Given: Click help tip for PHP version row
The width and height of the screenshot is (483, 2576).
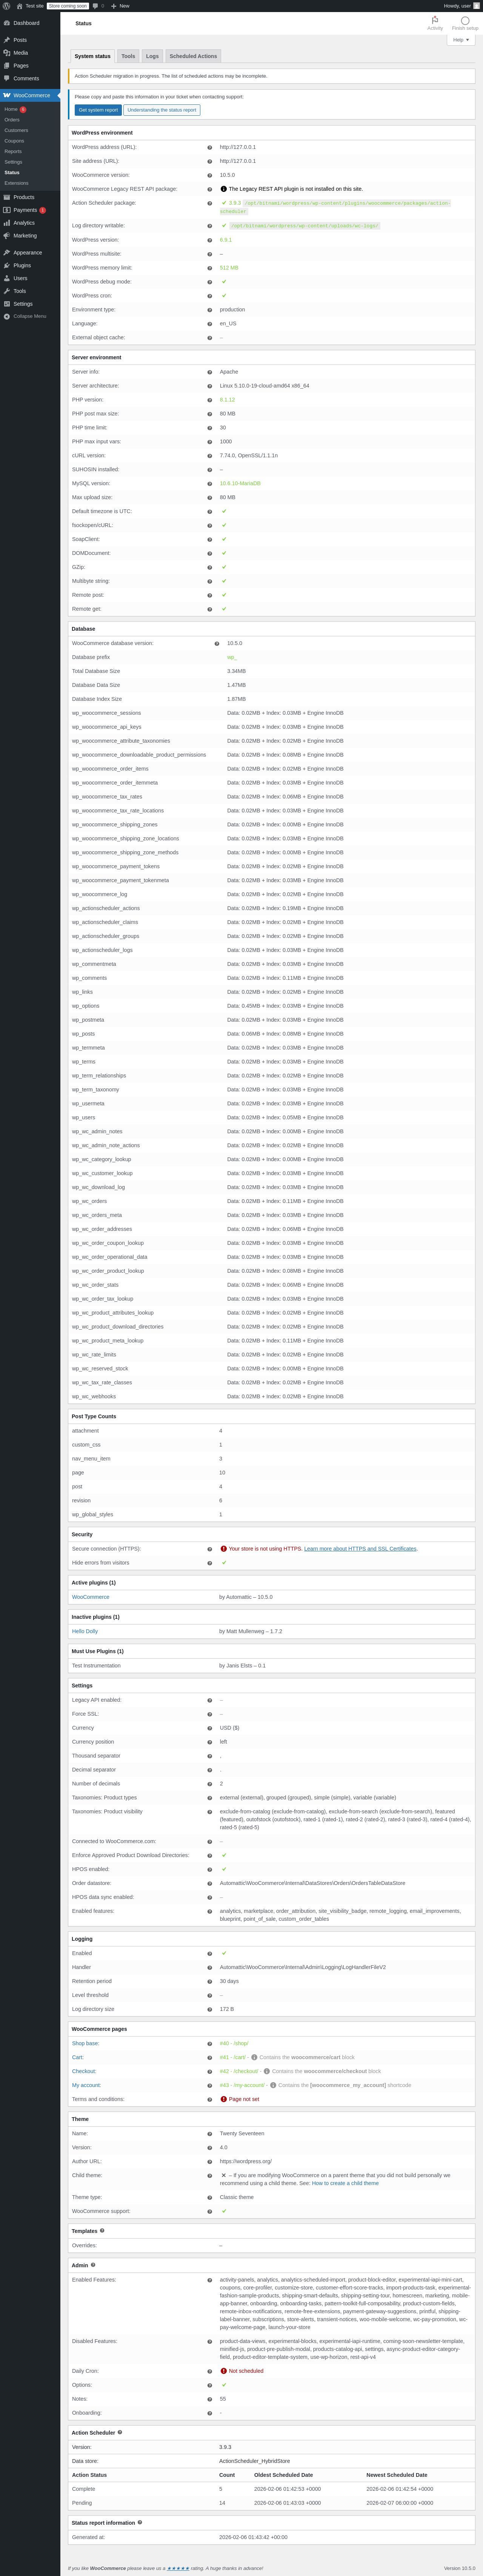Looking at the screenshot, I should tap(210, 400).
